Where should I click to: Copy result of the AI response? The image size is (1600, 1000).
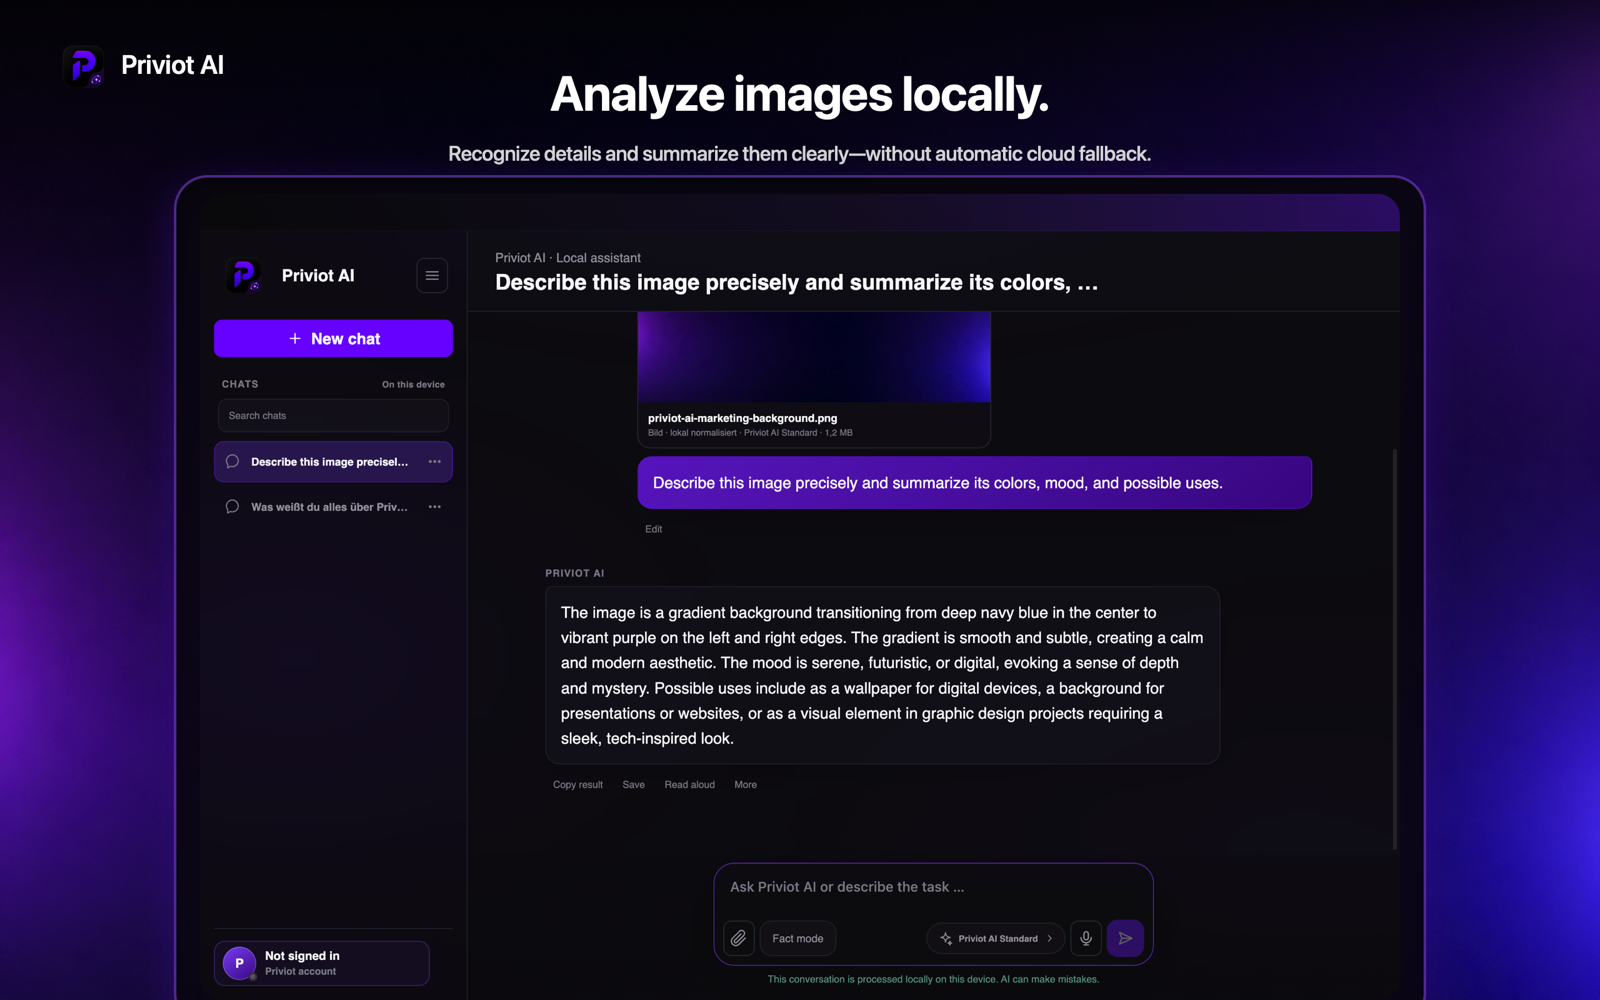coord(578,785)
